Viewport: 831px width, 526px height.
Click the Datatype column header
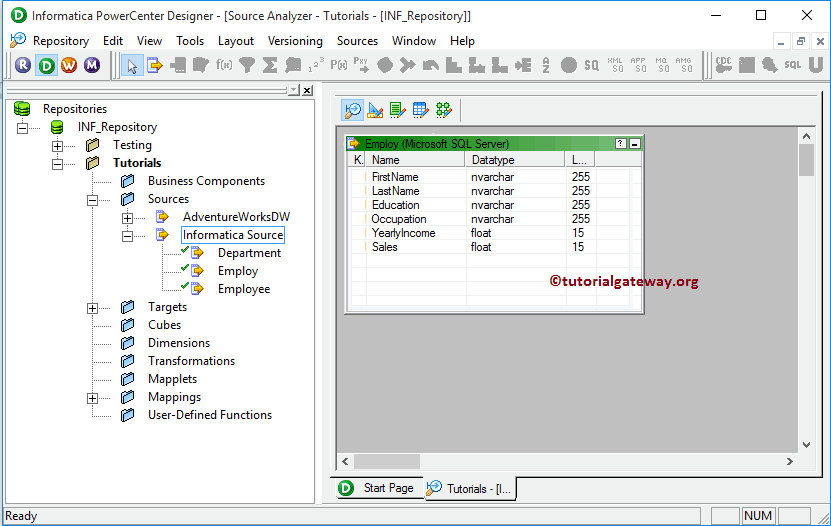tap(515, 159)
